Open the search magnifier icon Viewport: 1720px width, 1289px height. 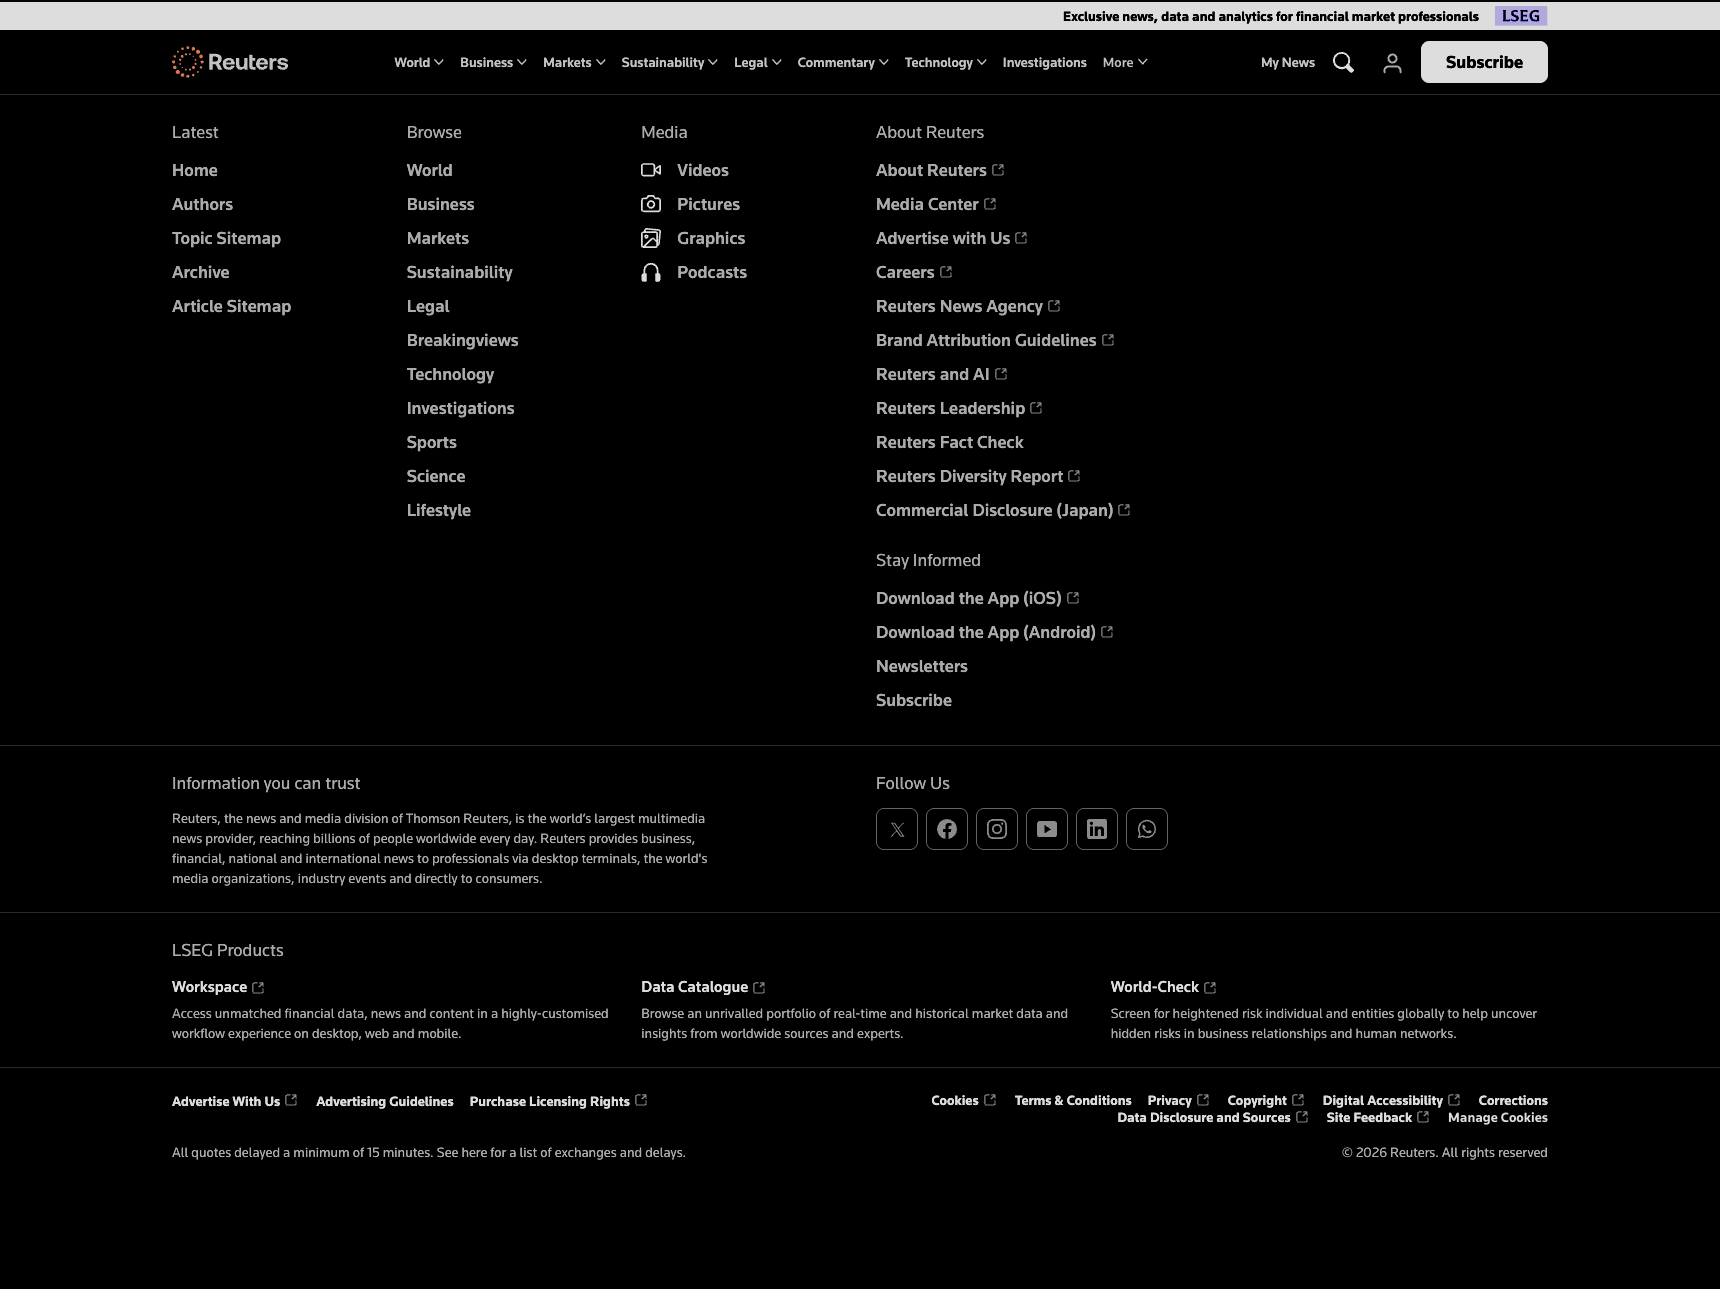(1343, 63)
